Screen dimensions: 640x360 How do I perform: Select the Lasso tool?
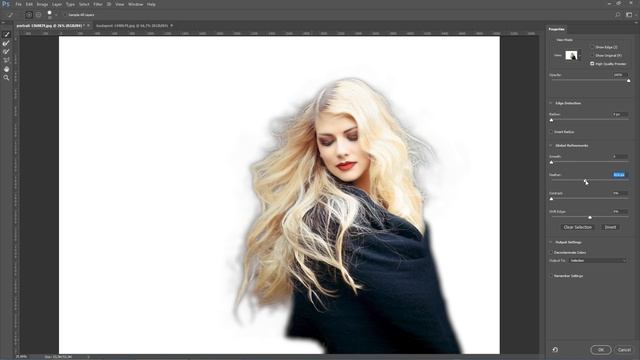pos(6,60)
